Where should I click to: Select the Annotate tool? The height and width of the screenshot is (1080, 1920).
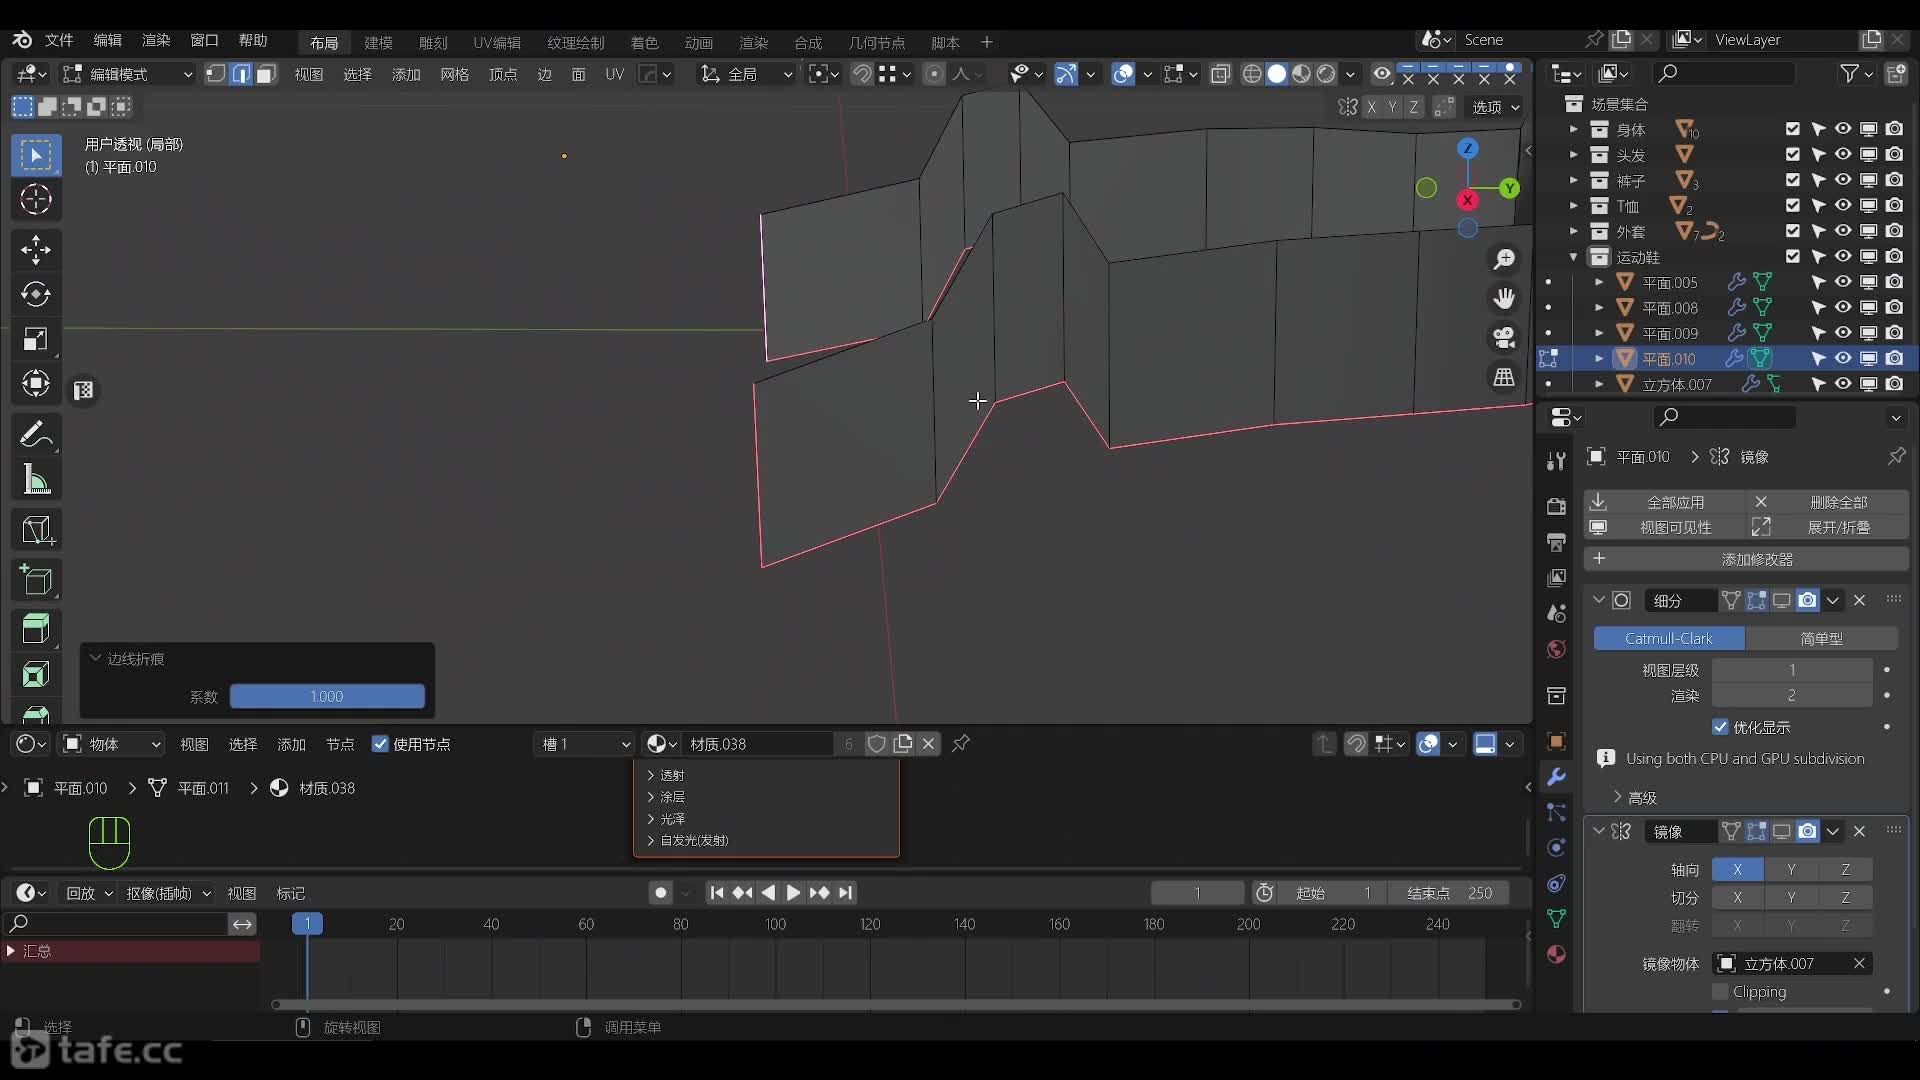[x=36, y=434]
